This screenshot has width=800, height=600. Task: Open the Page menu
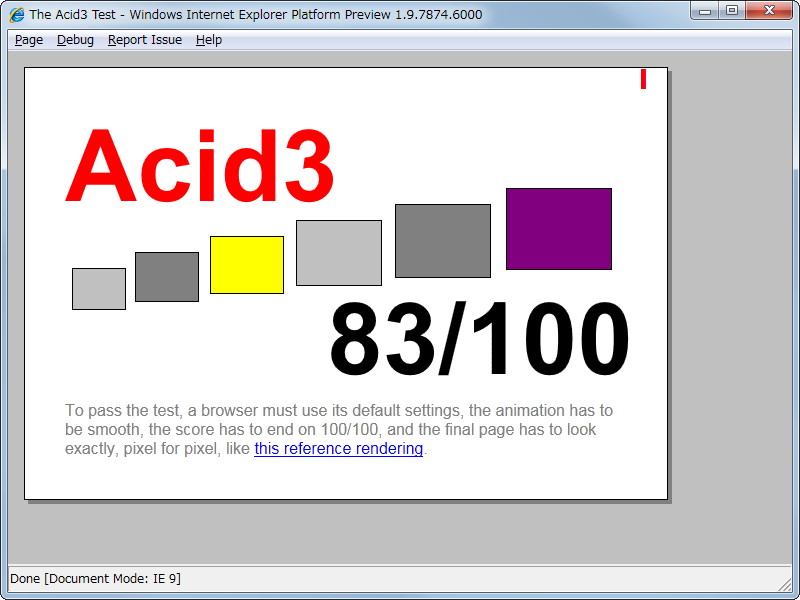point(28,40)
